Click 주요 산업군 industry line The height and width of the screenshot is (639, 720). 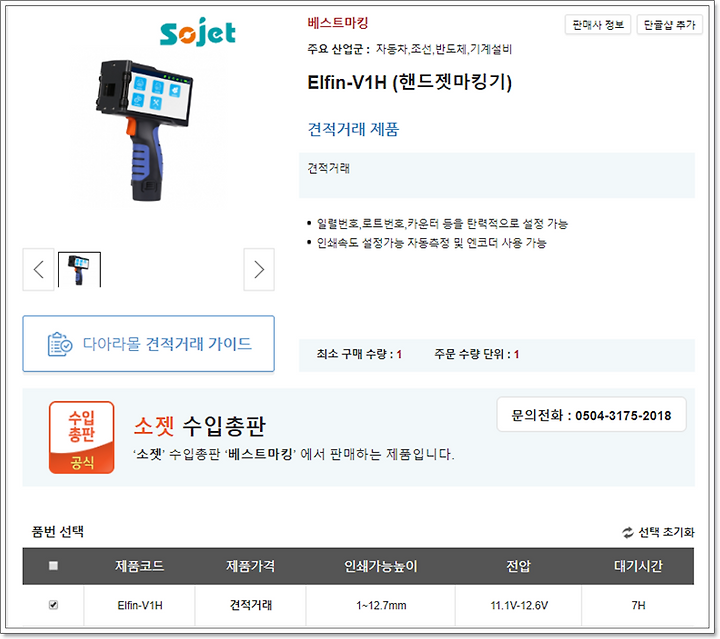coord(410,49)
